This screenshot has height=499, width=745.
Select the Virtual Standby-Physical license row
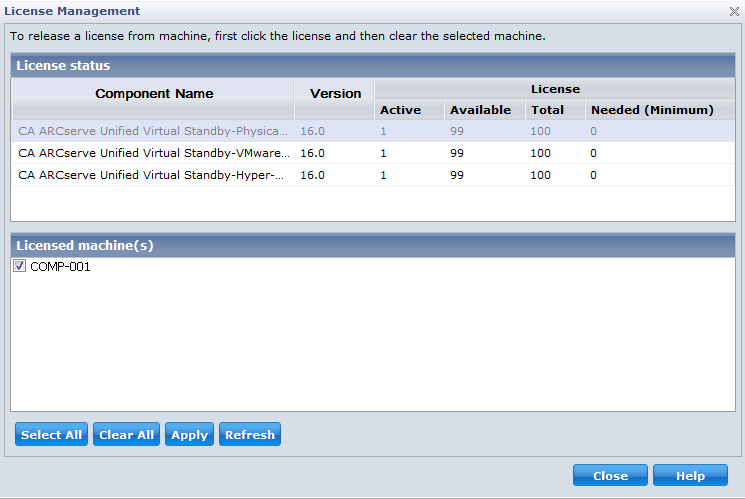tap(154, 131)
